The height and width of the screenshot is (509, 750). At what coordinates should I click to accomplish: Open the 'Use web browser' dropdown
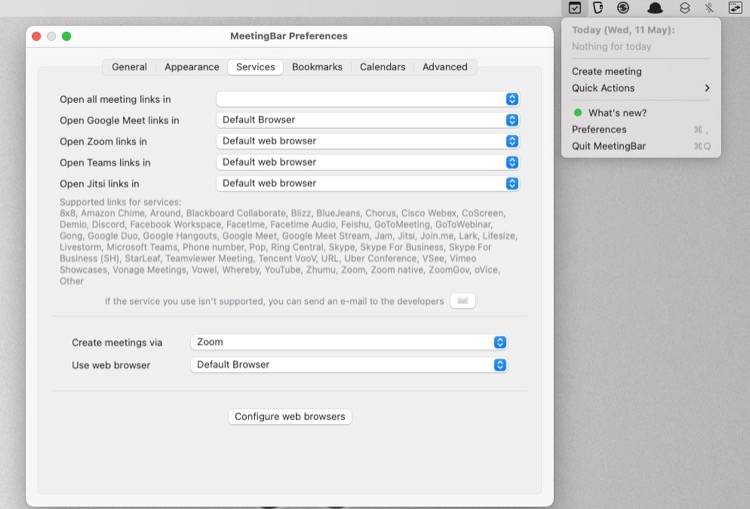pos(349,365)
